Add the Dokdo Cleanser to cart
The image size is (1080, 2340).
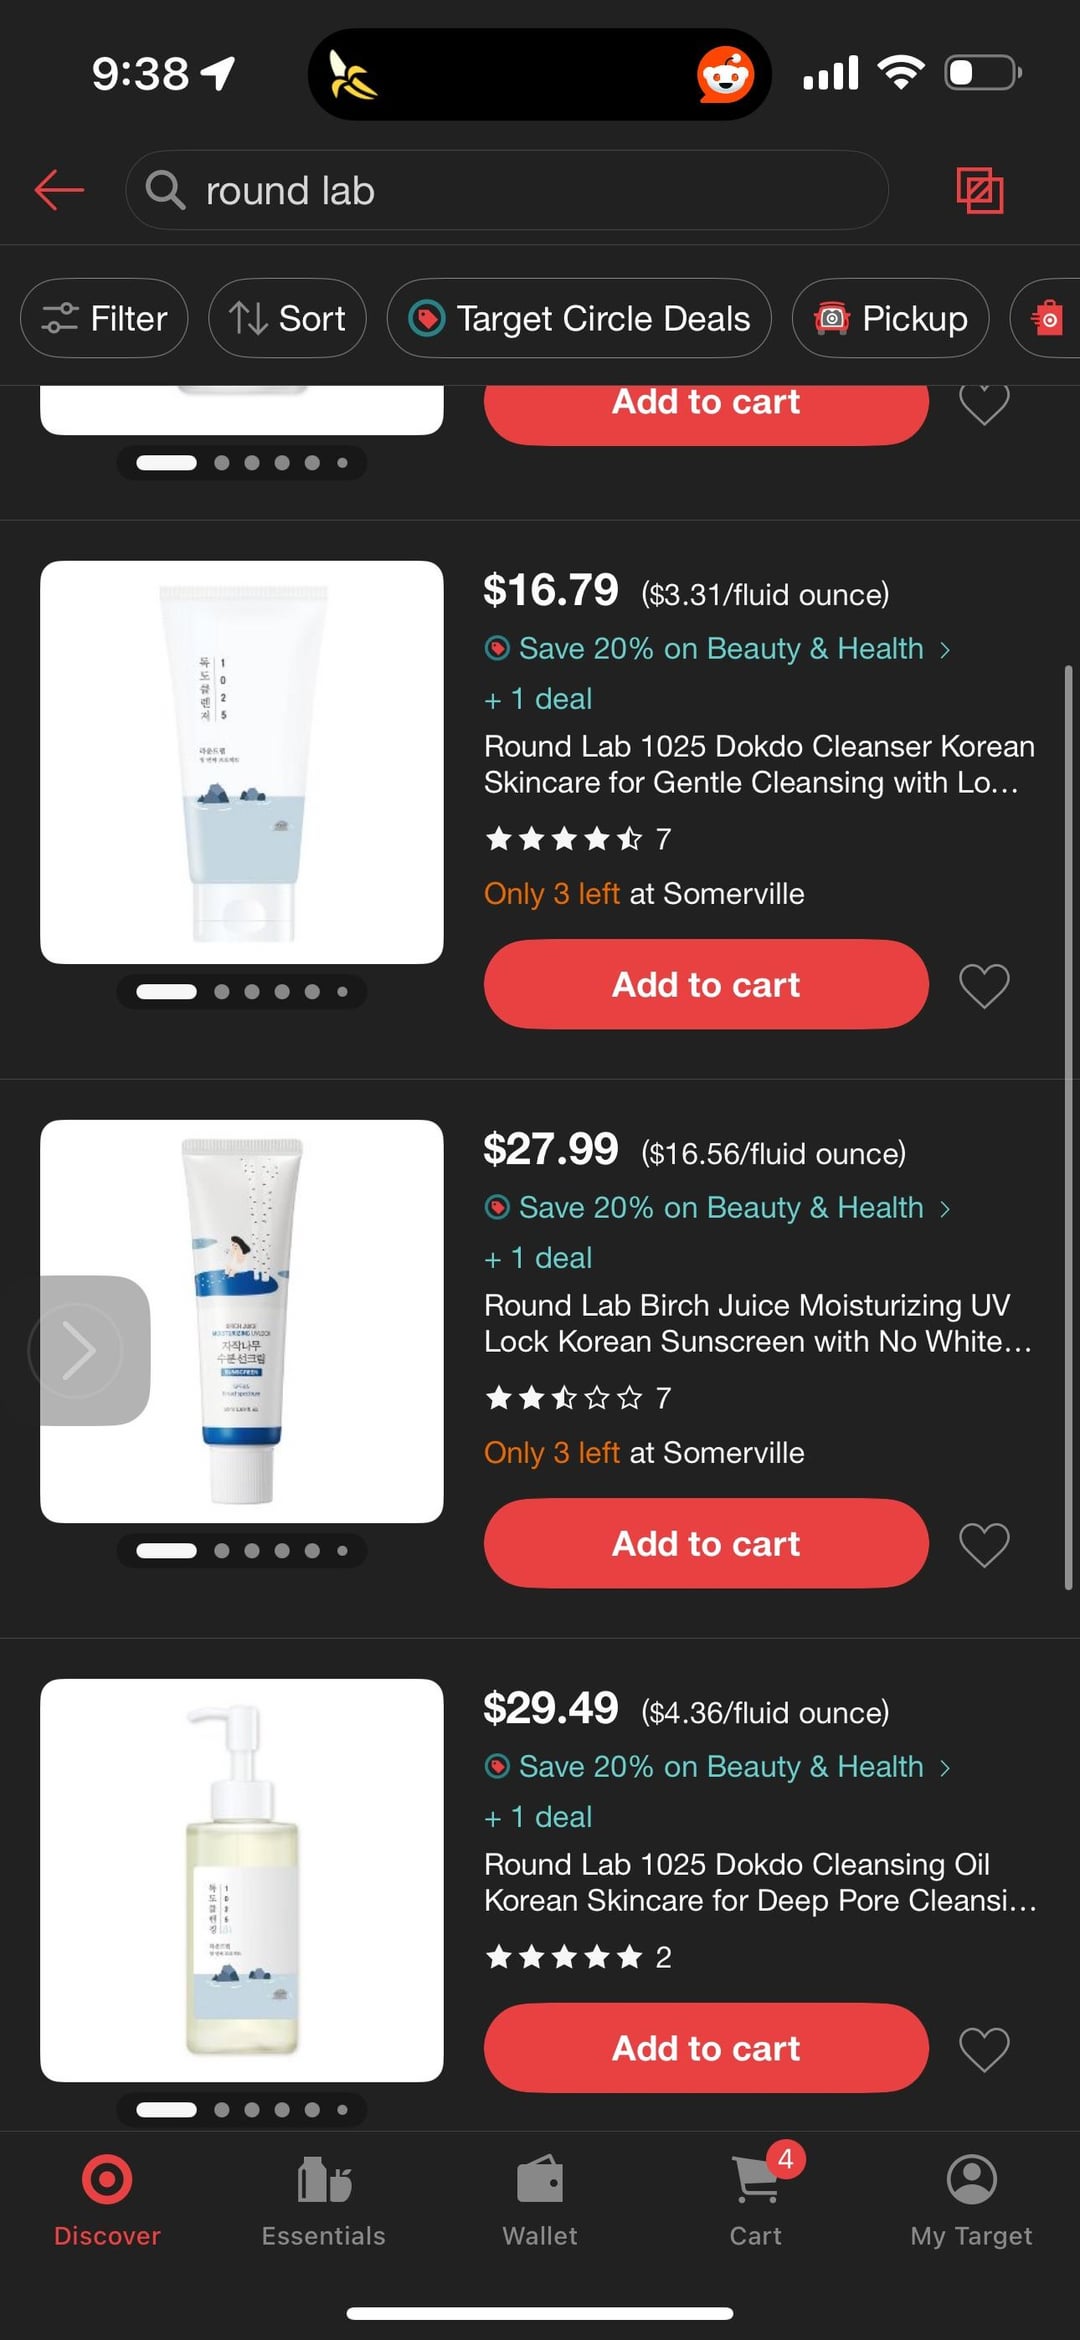click(x=706, y=985)
